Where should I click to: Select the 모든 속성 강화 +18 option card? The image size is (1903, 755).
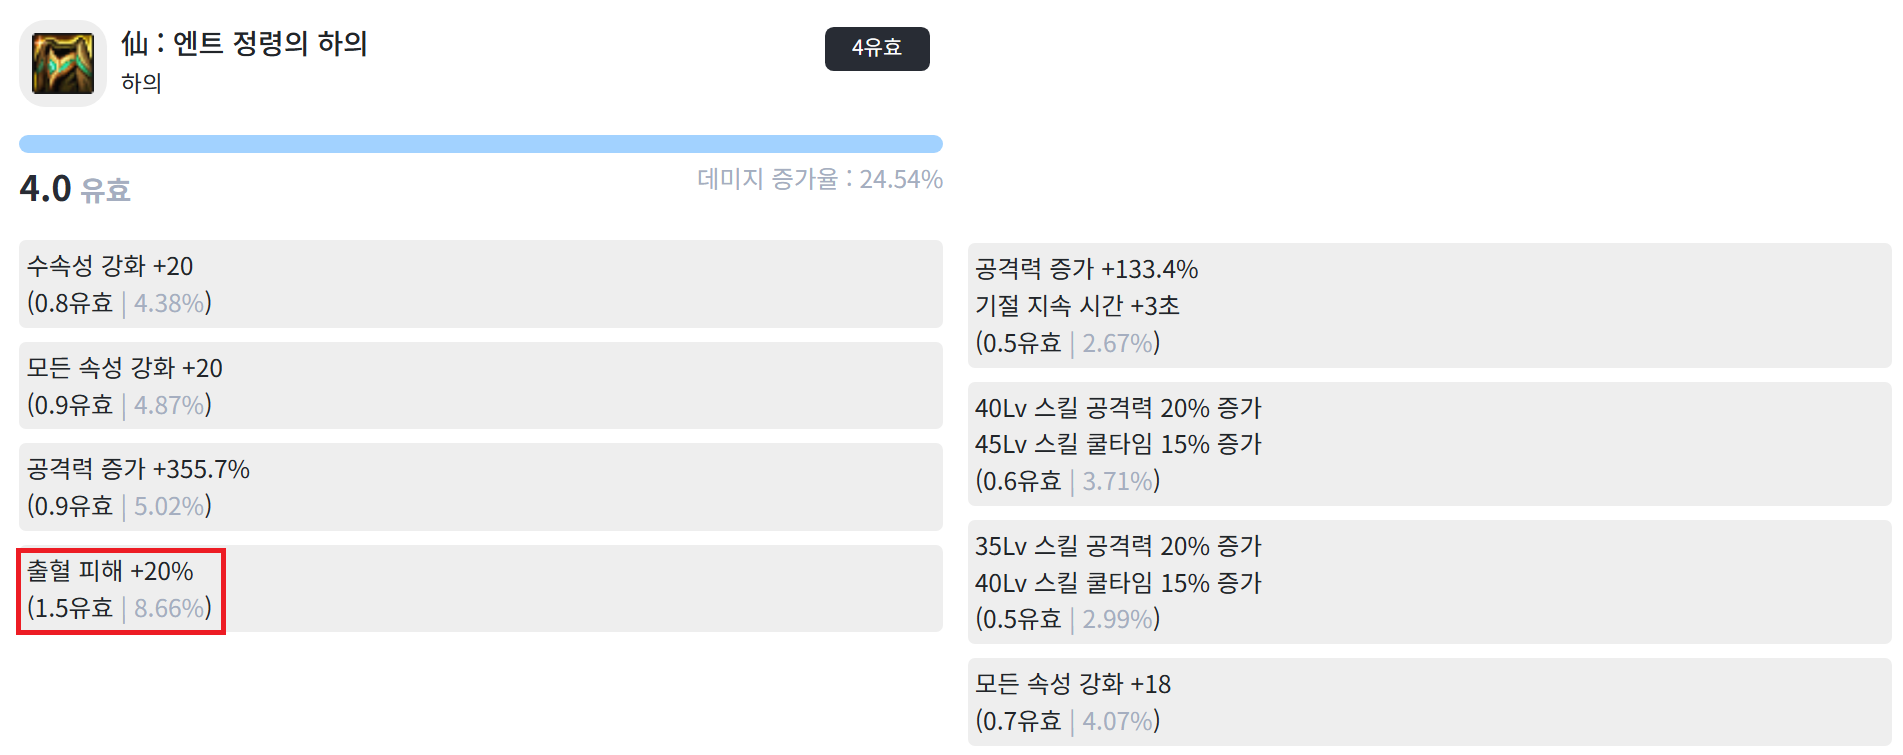(1430, 702)
